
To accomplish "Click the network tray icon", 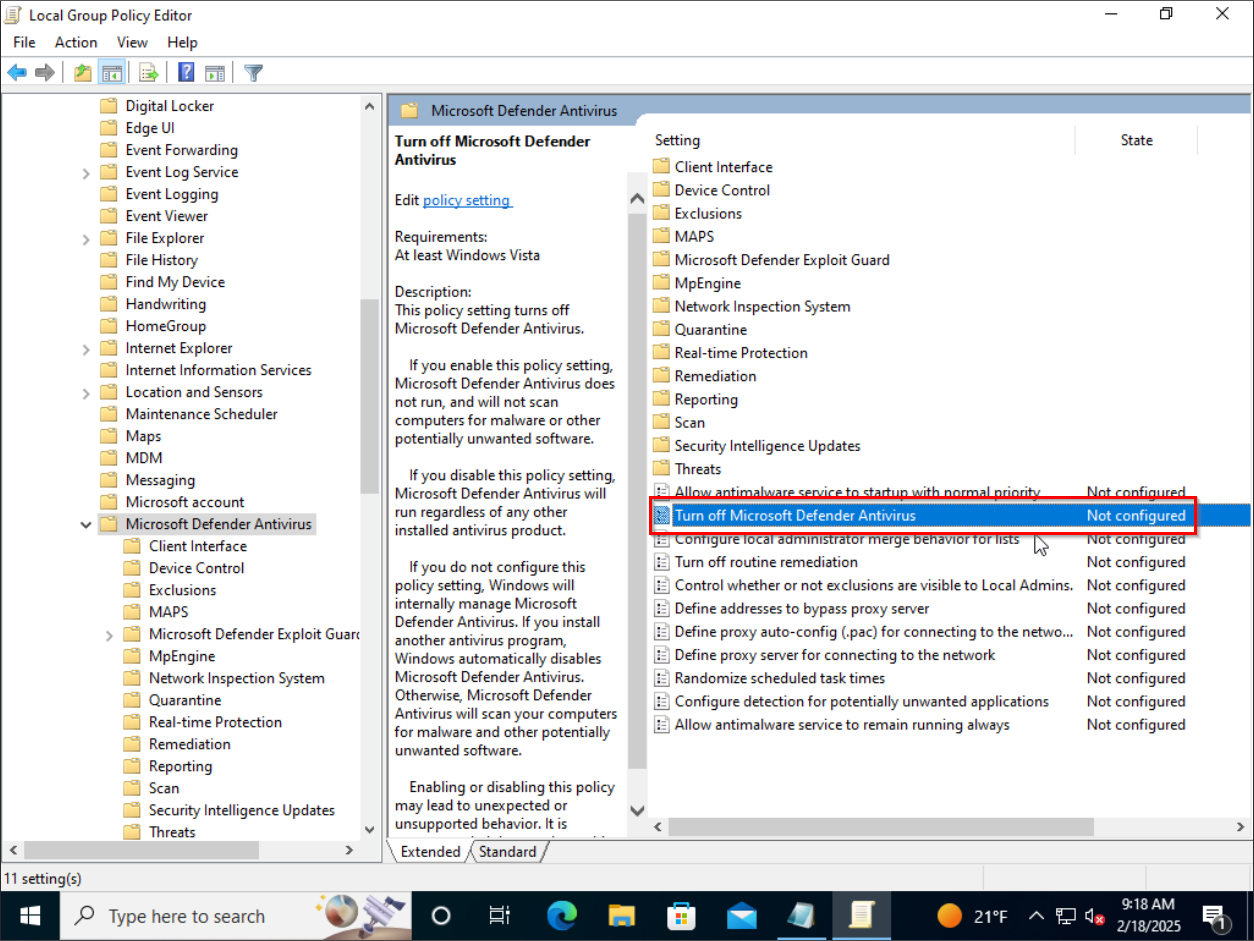I will [x=1065, y=916].
